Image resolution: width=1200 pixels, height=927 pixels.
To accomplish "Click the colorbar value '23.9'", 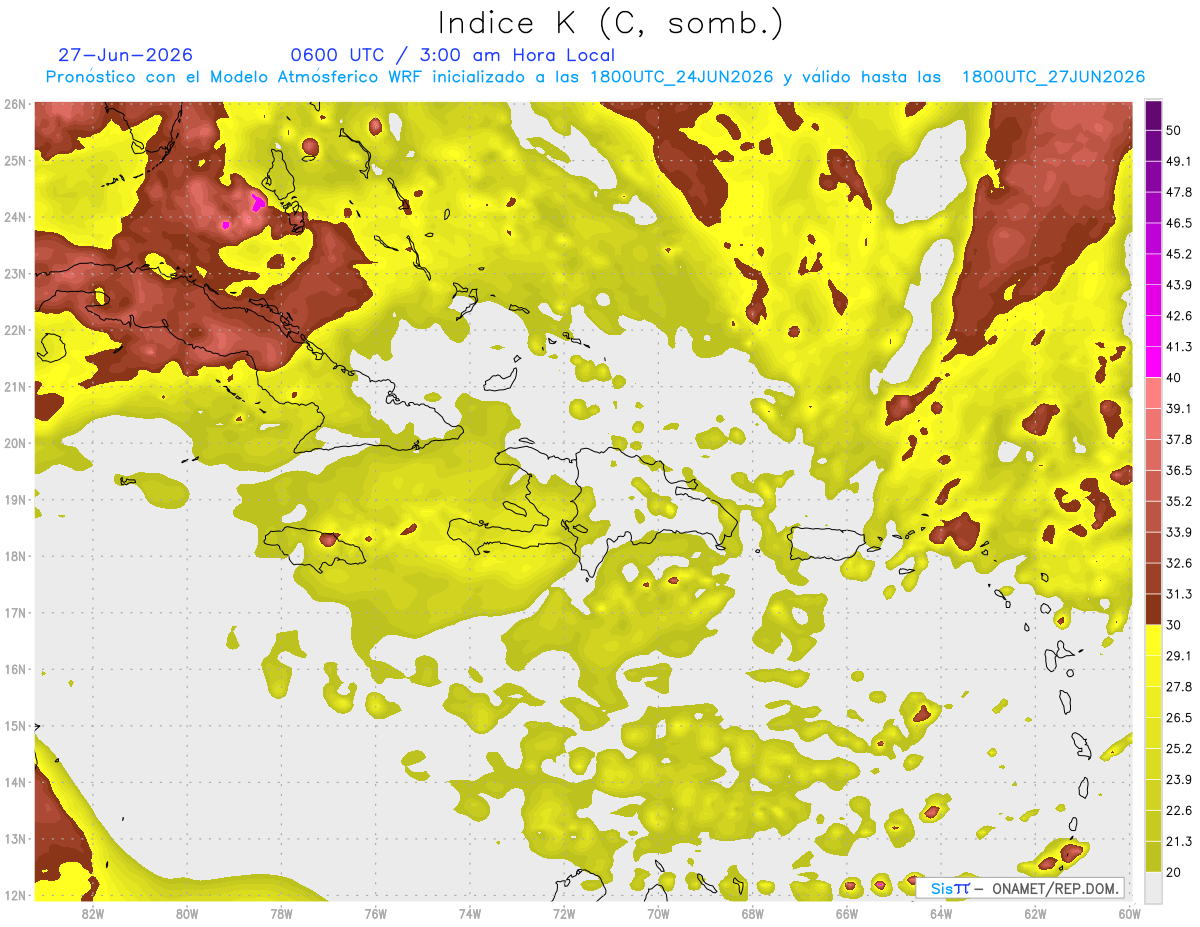I will [x=1178, y=779].
